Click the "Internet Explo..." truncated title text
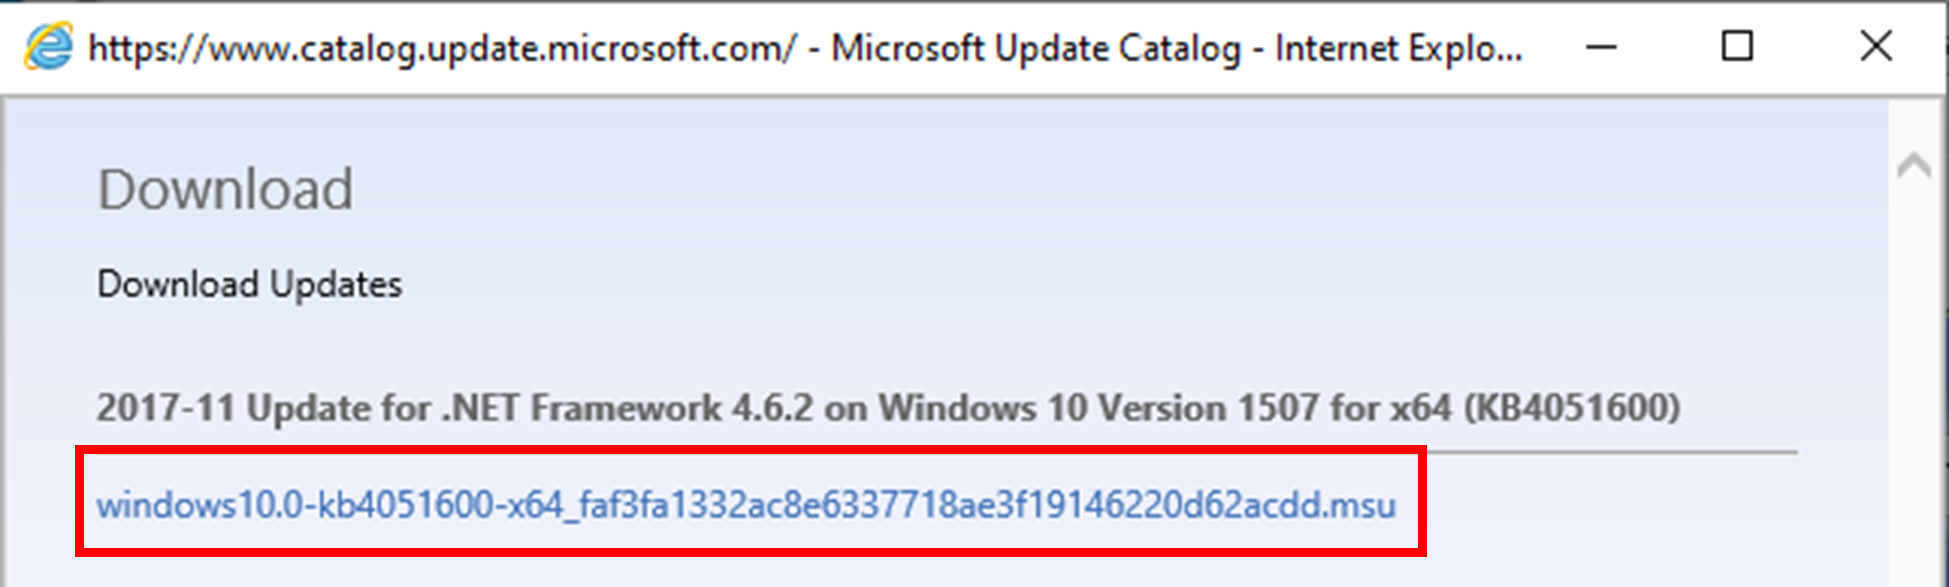Image resolution: width=1949 pixels, height=587 pixels. (x=1398, y=48)
